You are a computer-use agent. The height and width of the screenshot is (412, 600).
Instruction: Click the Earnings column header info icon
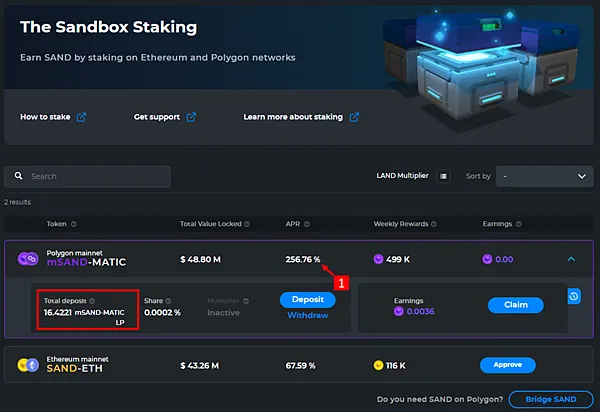(x=518, y=224)
